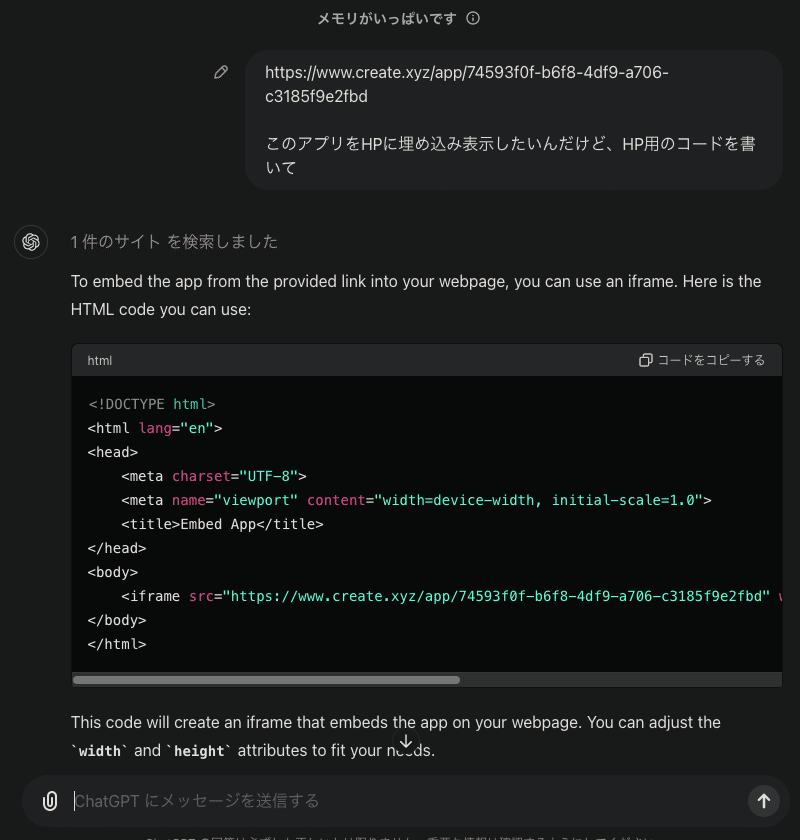Screen dimensions: 800x840
Task: Click the closing '</head>' tag line
Action: 117,548
